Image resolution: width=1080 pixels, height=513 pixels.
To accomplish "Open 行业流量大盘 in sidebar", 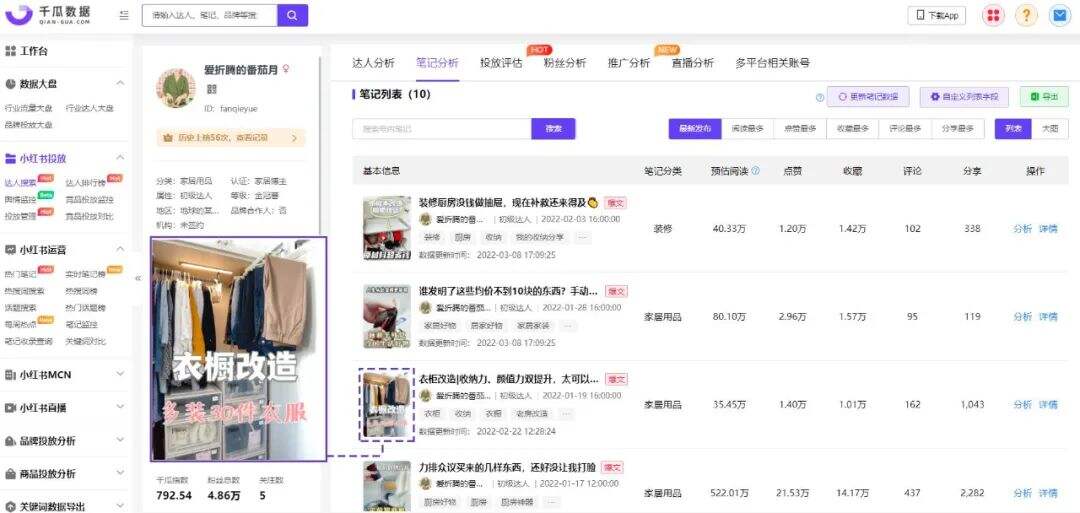I will [28, 108].
